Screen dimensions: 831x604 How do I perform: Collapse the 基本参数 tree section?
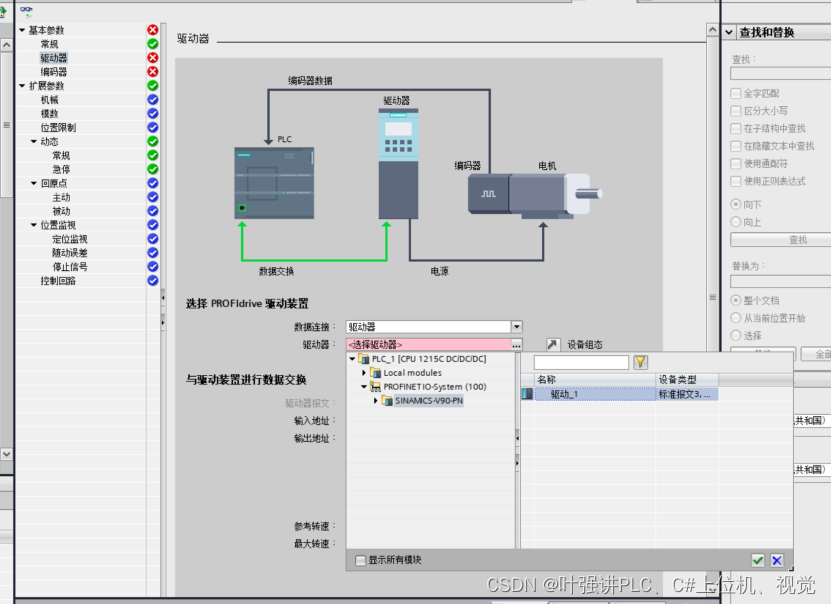[x=22, y=30]
